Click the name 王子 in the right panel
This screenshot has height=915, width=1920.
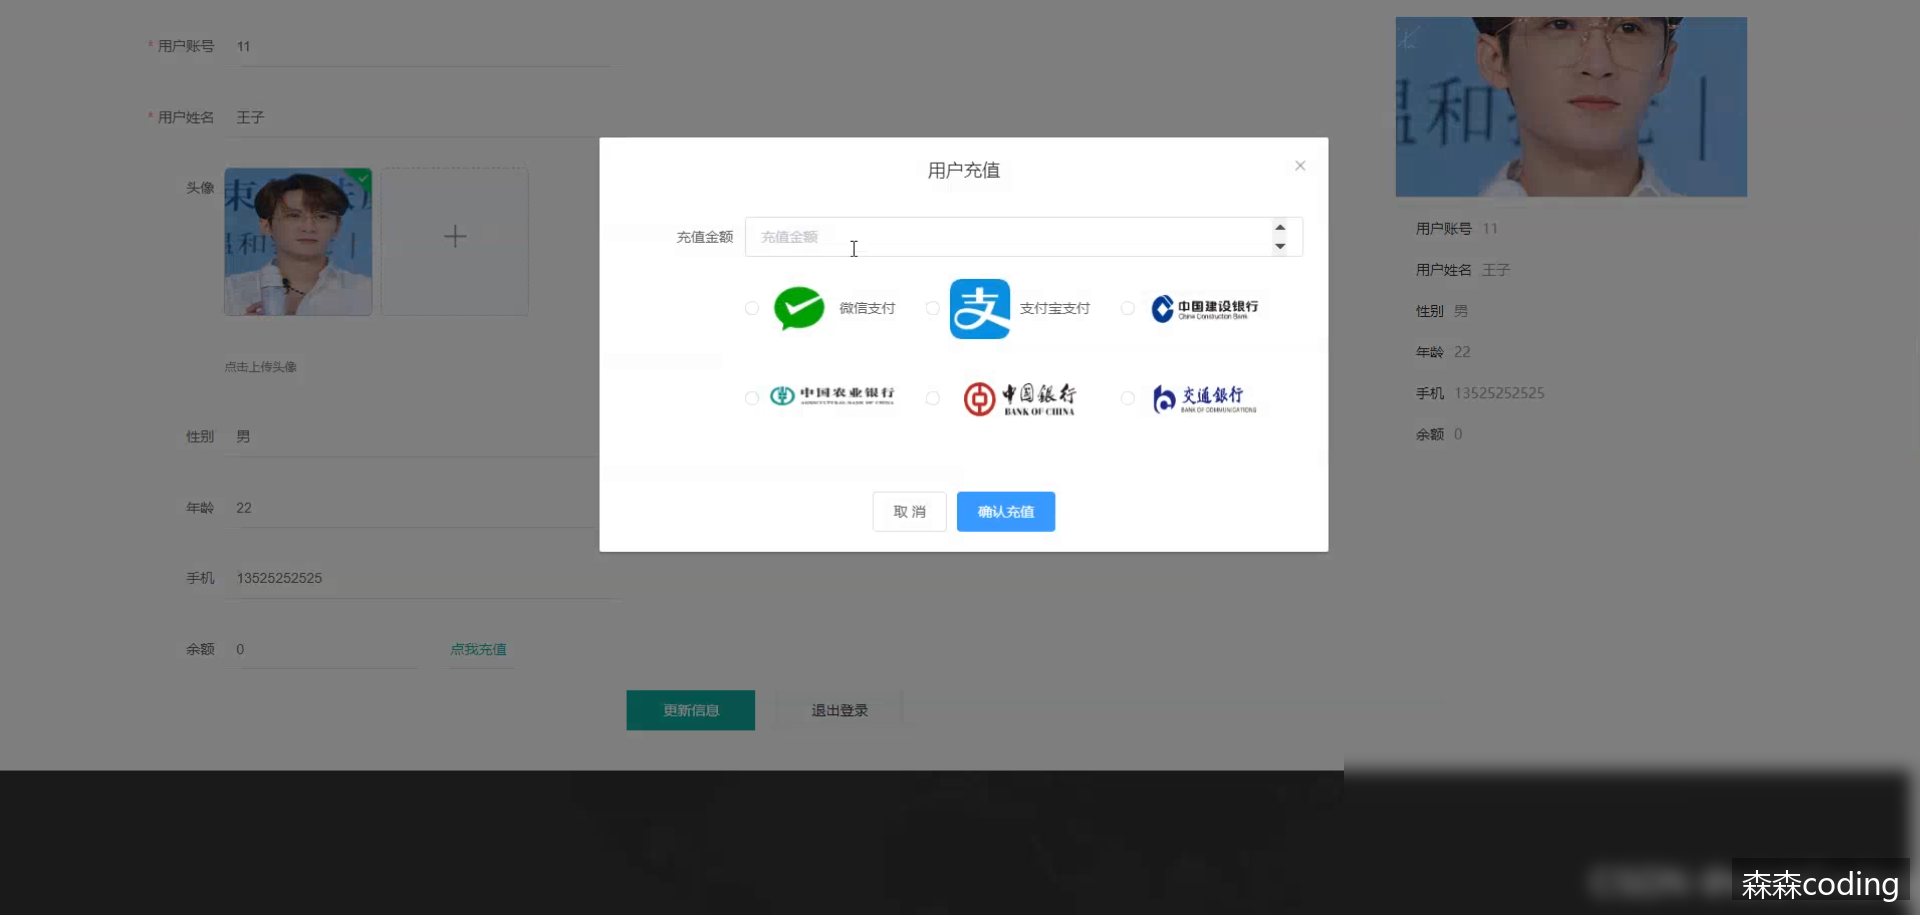(x=1496, y=270)
